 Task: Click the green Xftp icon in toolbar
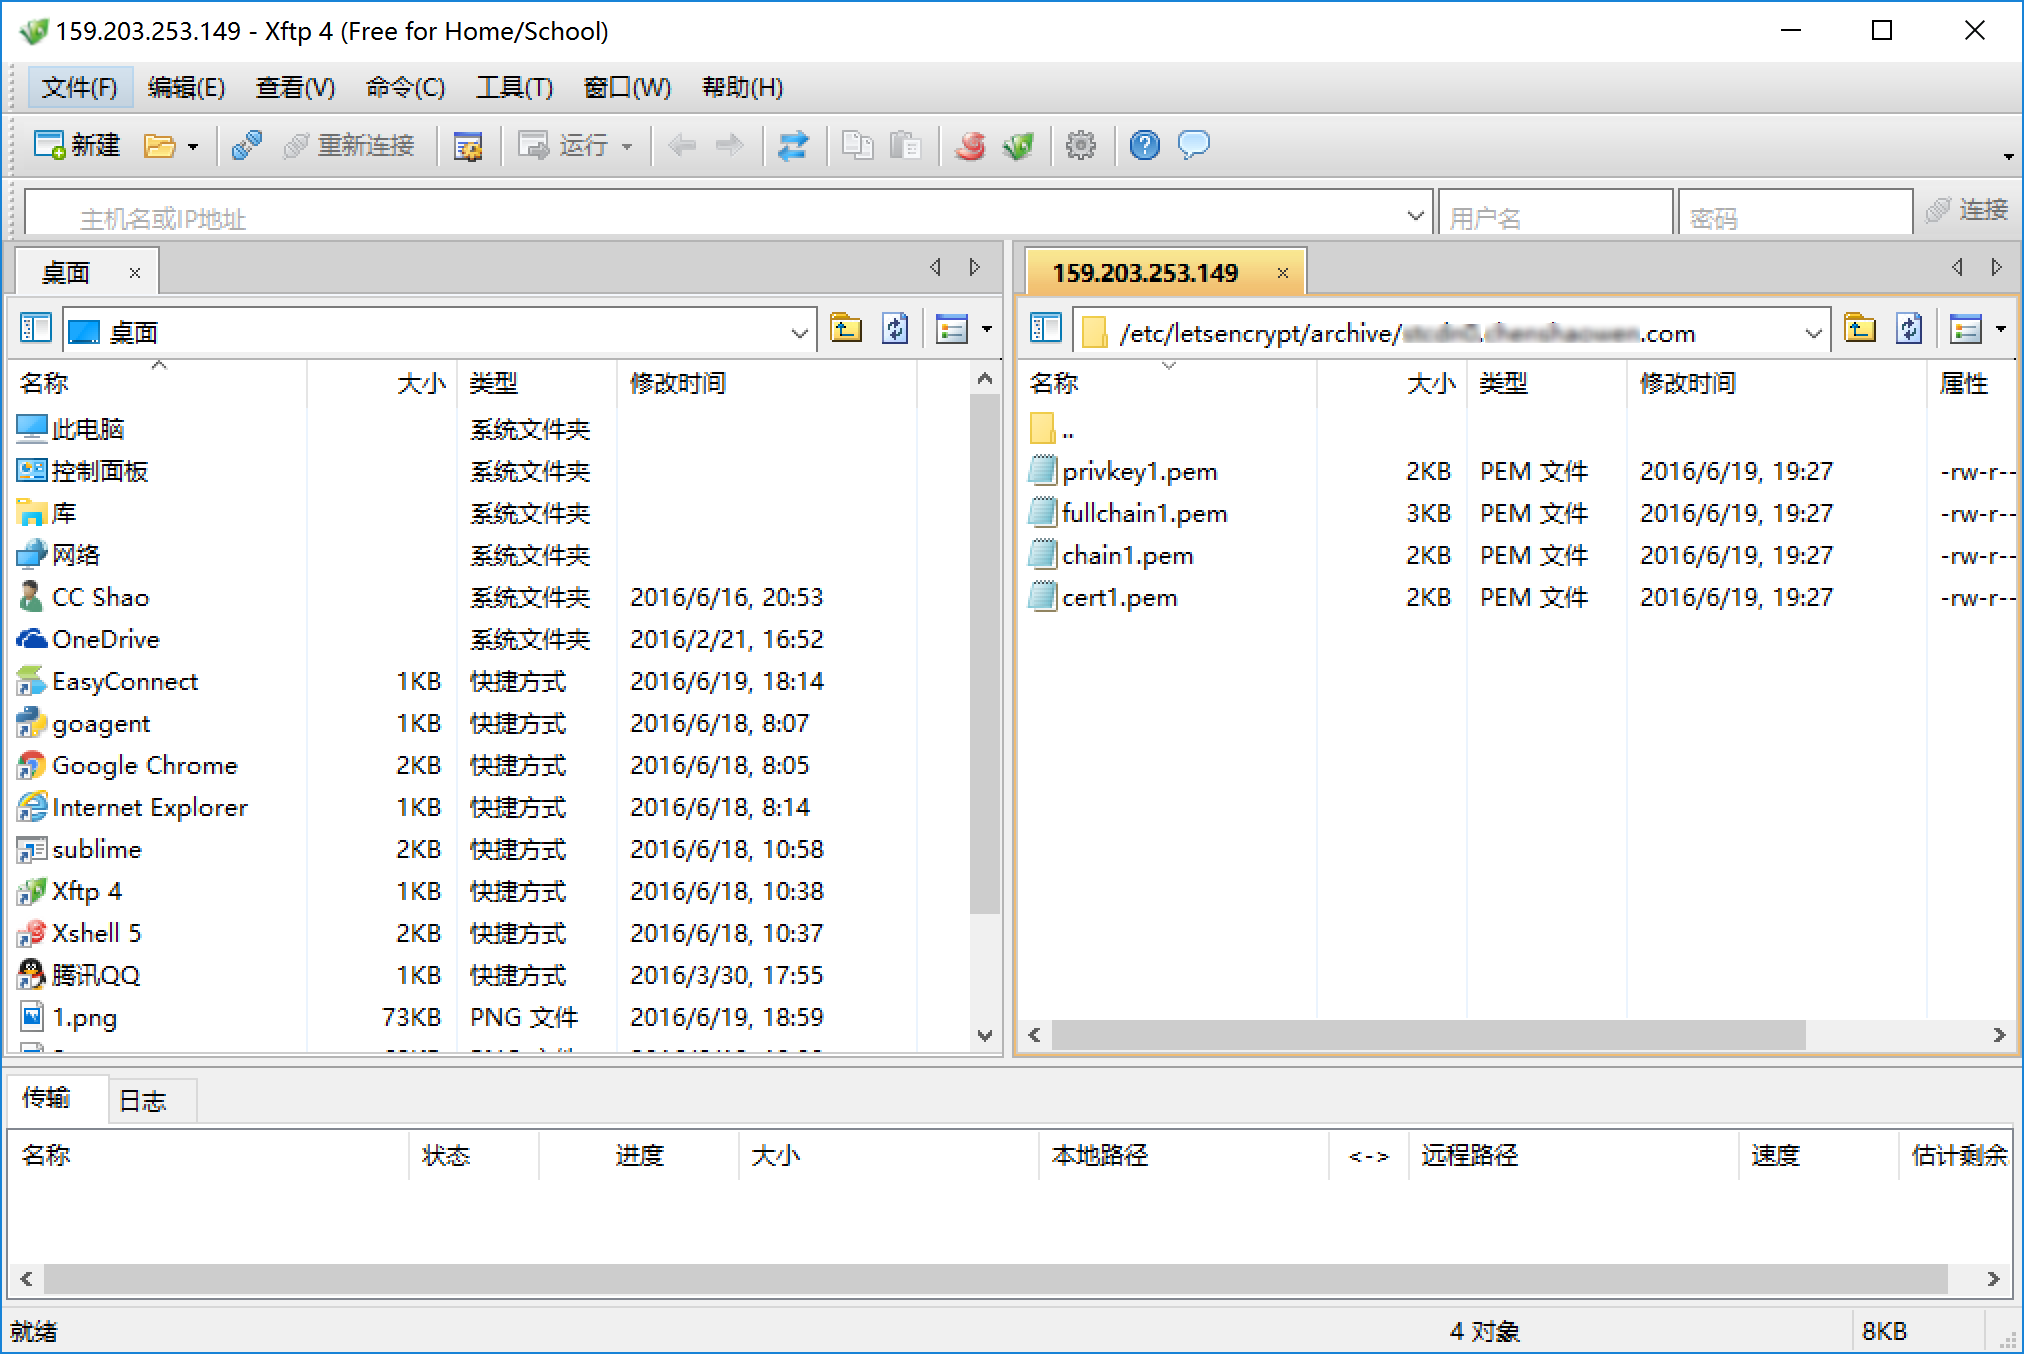1018,146
